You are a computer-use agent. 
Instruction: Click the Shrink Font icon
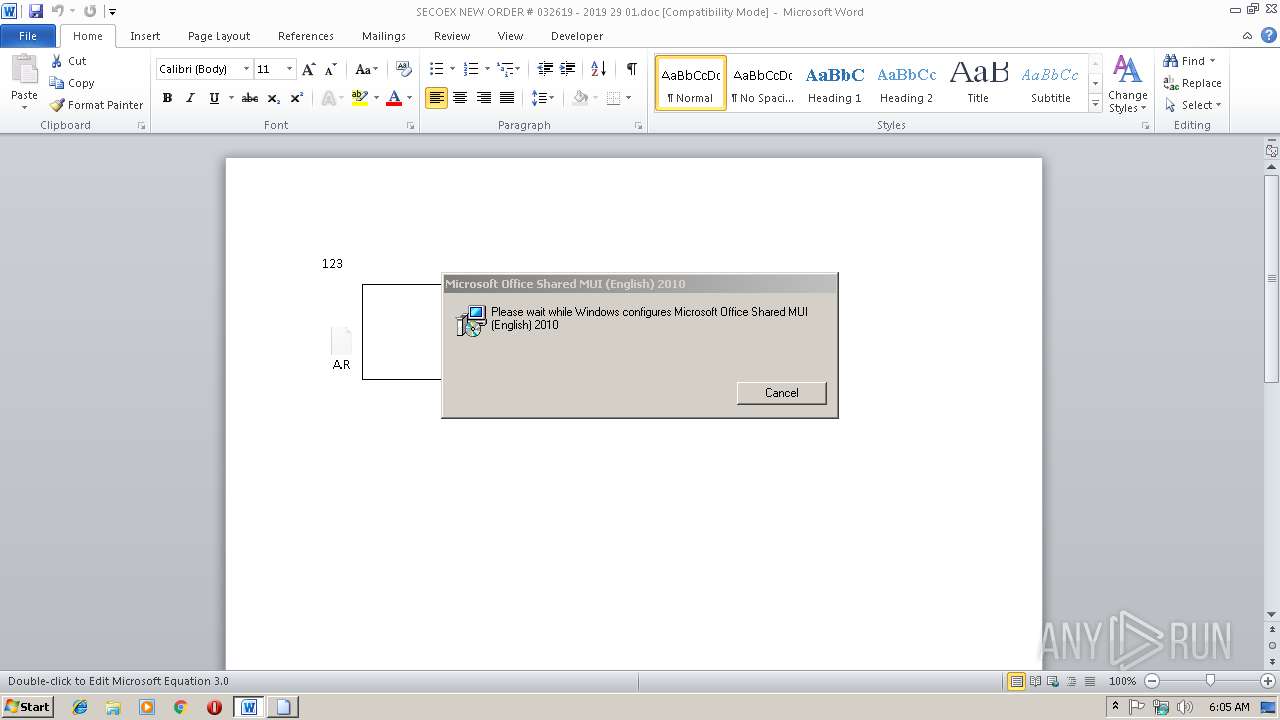[331, 69]
